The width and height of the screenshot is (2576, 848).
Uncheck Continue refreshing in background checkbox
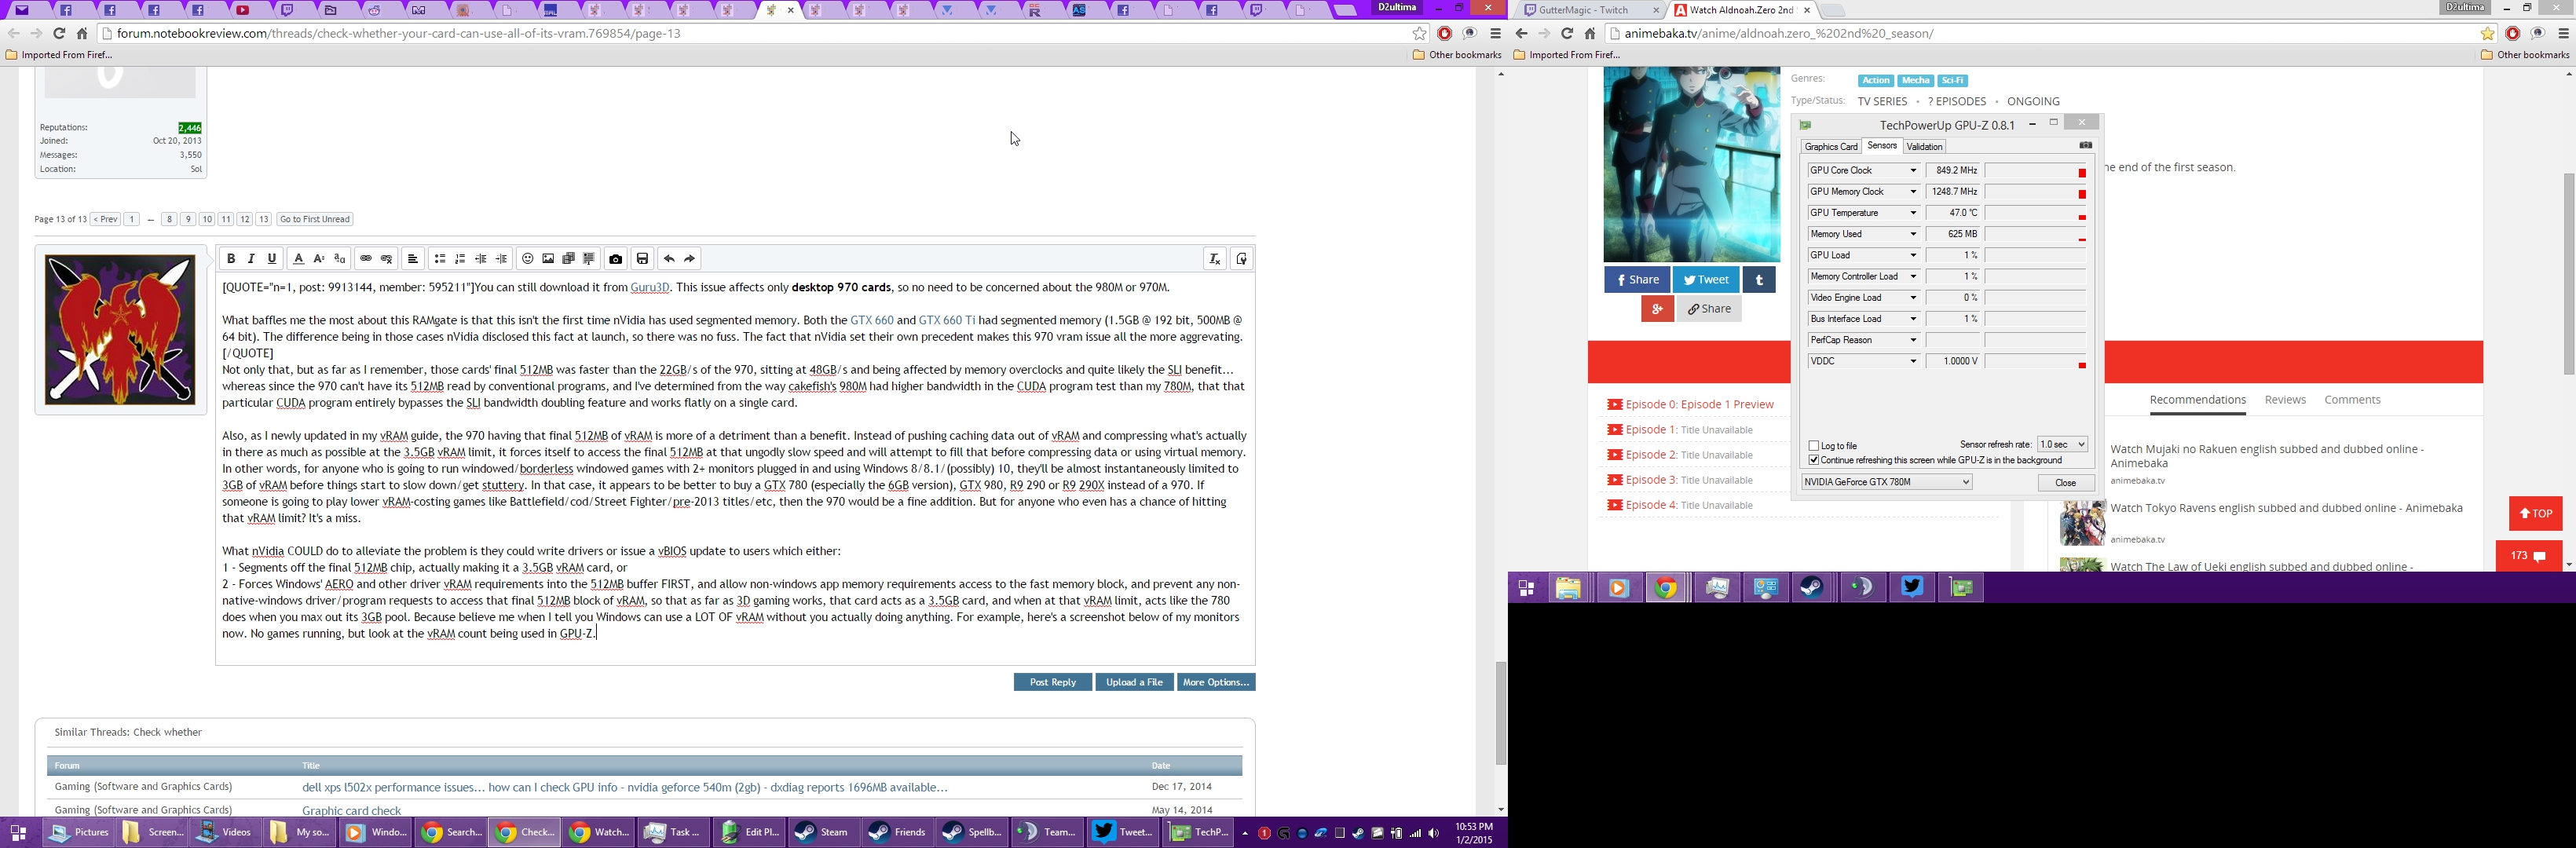click(x=1814, y=461)
